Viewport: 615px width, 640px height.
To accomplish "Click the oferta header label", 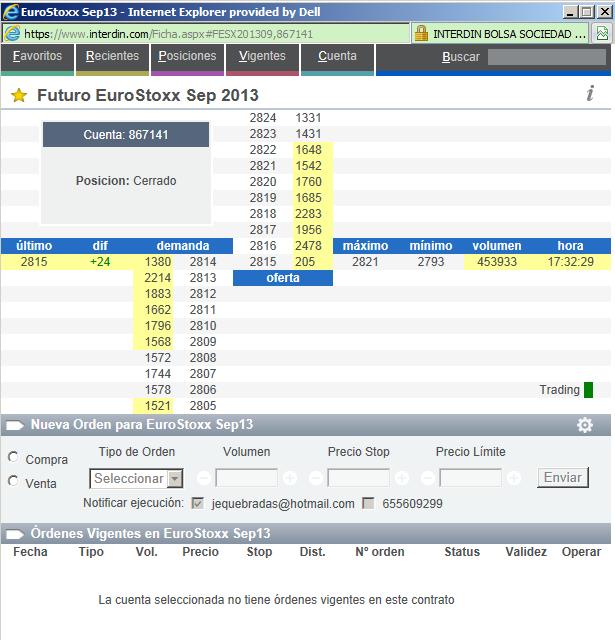I will pyautogui.click(x=283, y=278).
